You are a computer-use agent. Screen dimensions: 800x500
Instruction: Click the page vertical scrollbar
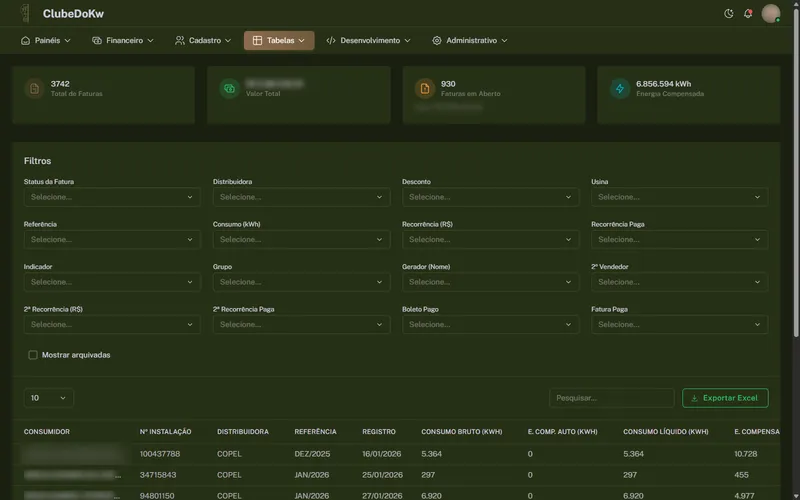(796, 171)
